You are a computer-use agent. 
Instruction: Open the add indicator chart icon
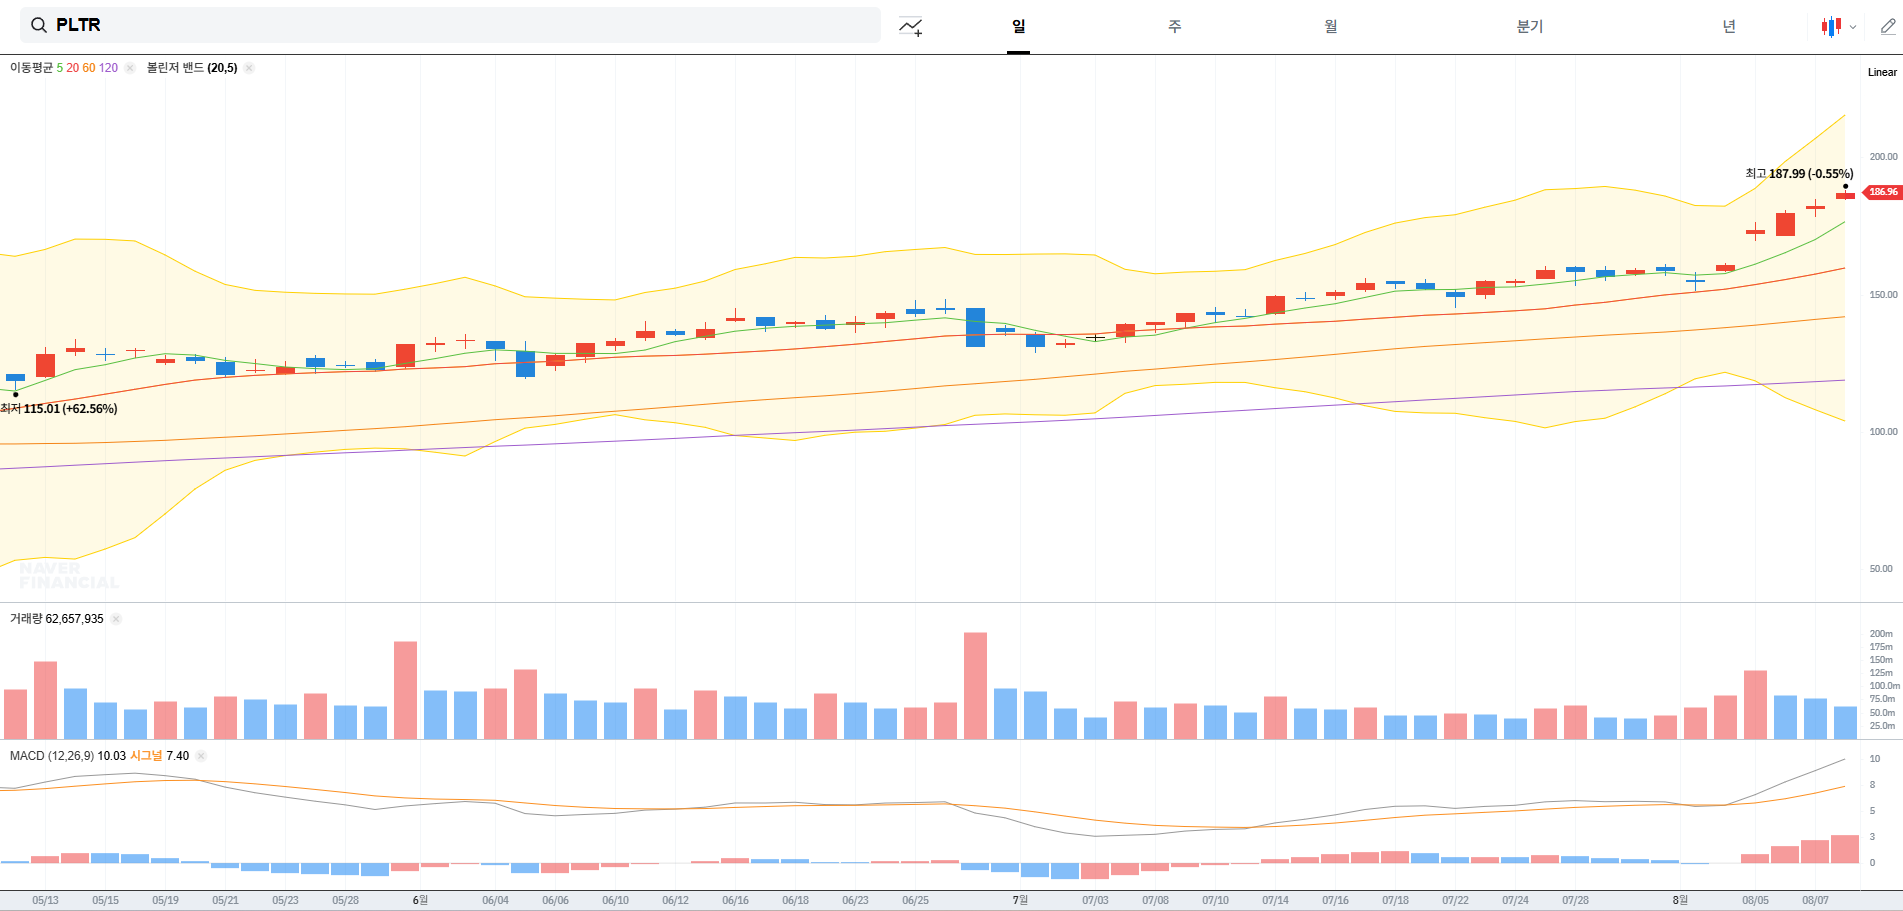click(x=910, y=27)
